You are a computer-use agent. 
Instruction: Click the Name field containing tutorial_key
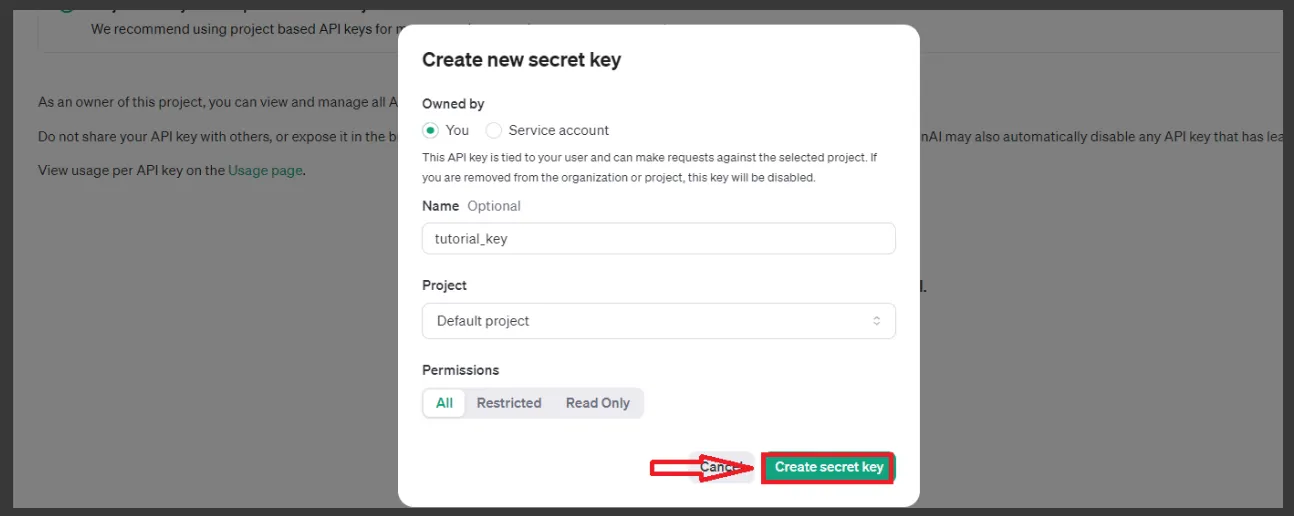click(x=658, y=239)
